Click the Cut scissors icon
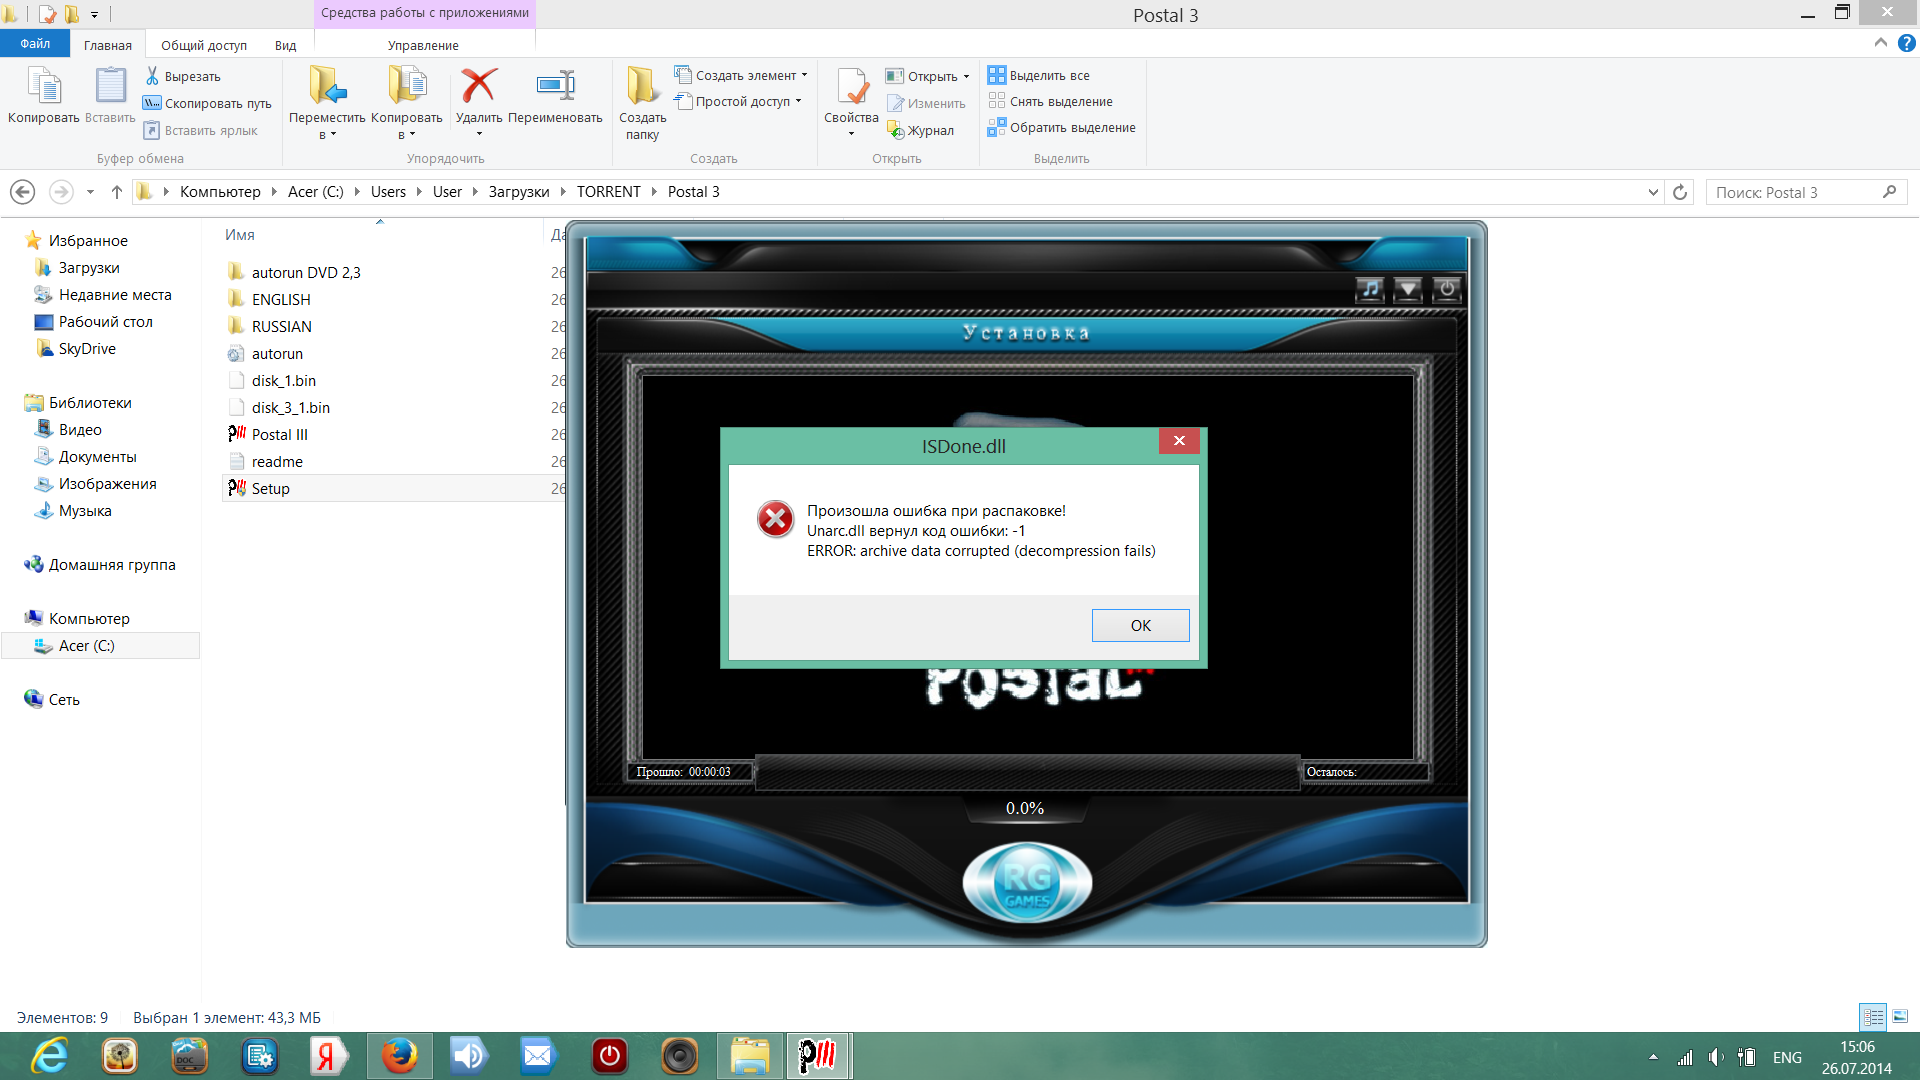The width and height of the screenshot is (1920, 1080). (152, 76)
